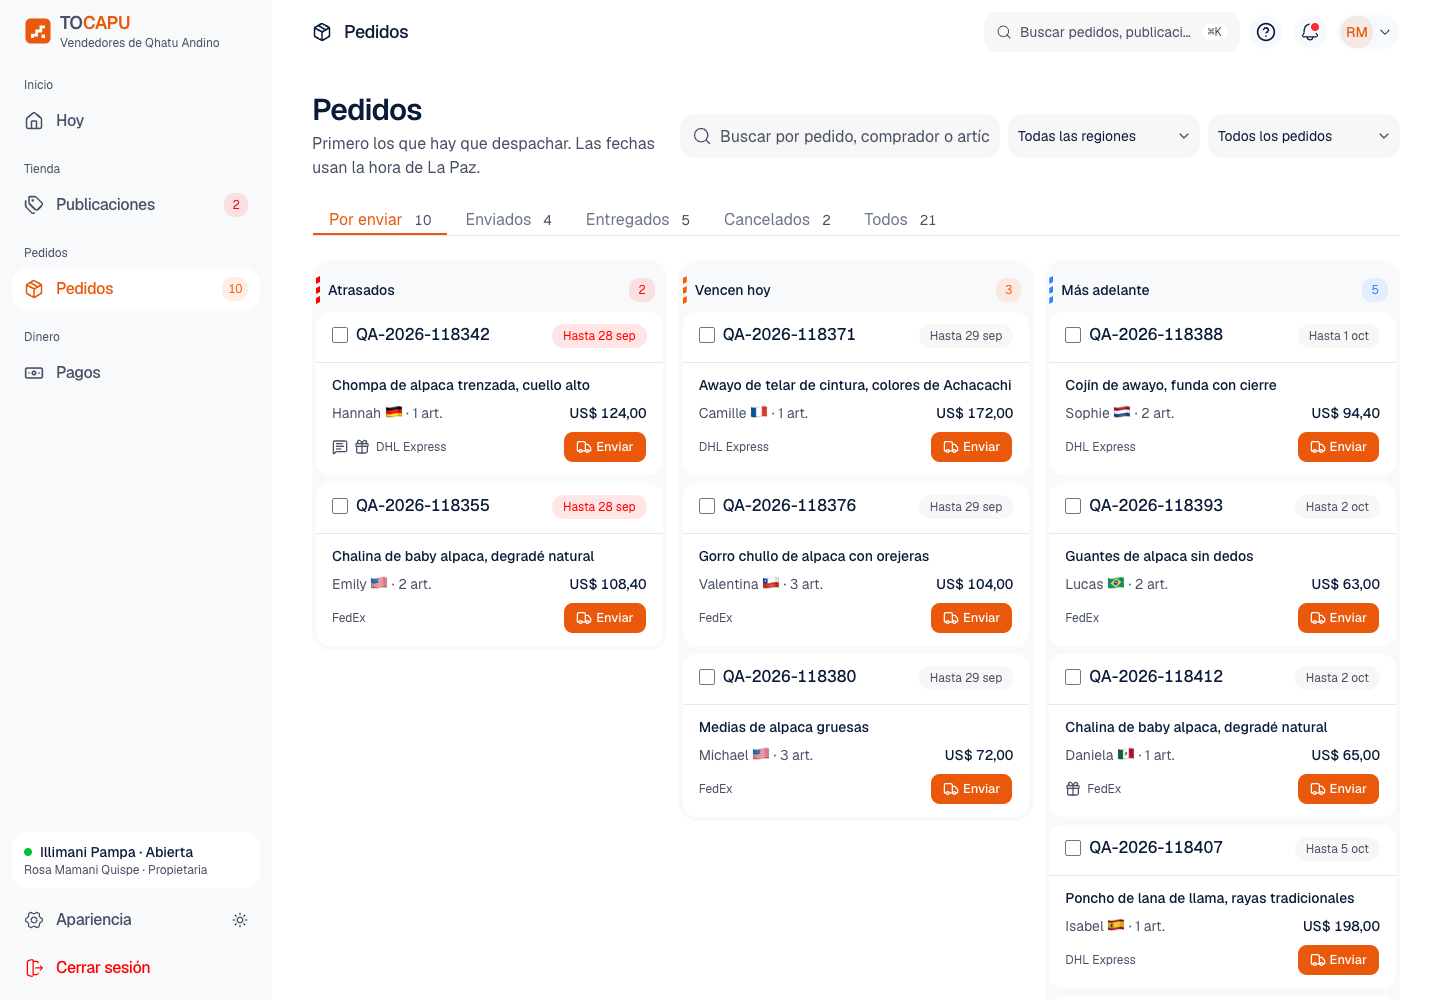
Task: Open the Todos los pedidos dropdown
Action: pos(1303,136)
